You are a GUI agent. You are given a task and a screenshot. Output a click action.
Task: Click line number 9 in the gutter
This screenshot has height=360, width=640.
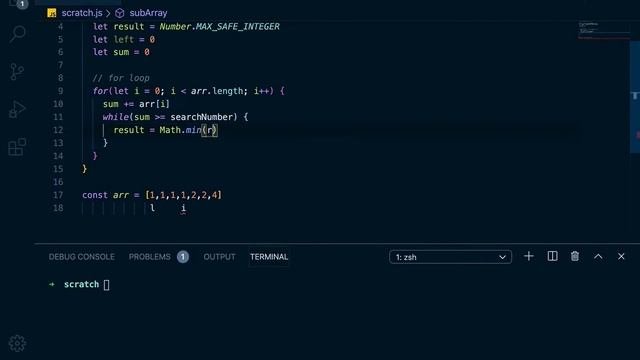[60, 91]
